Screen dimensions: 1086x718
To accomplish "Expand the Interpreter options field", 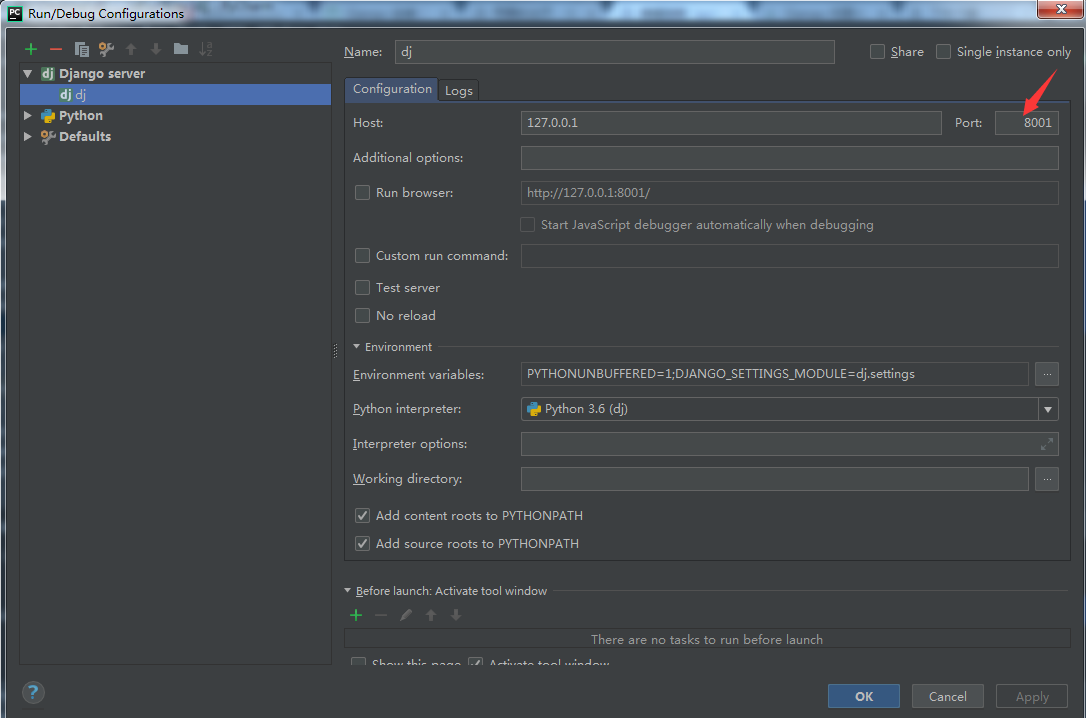I will (1047, 444).
